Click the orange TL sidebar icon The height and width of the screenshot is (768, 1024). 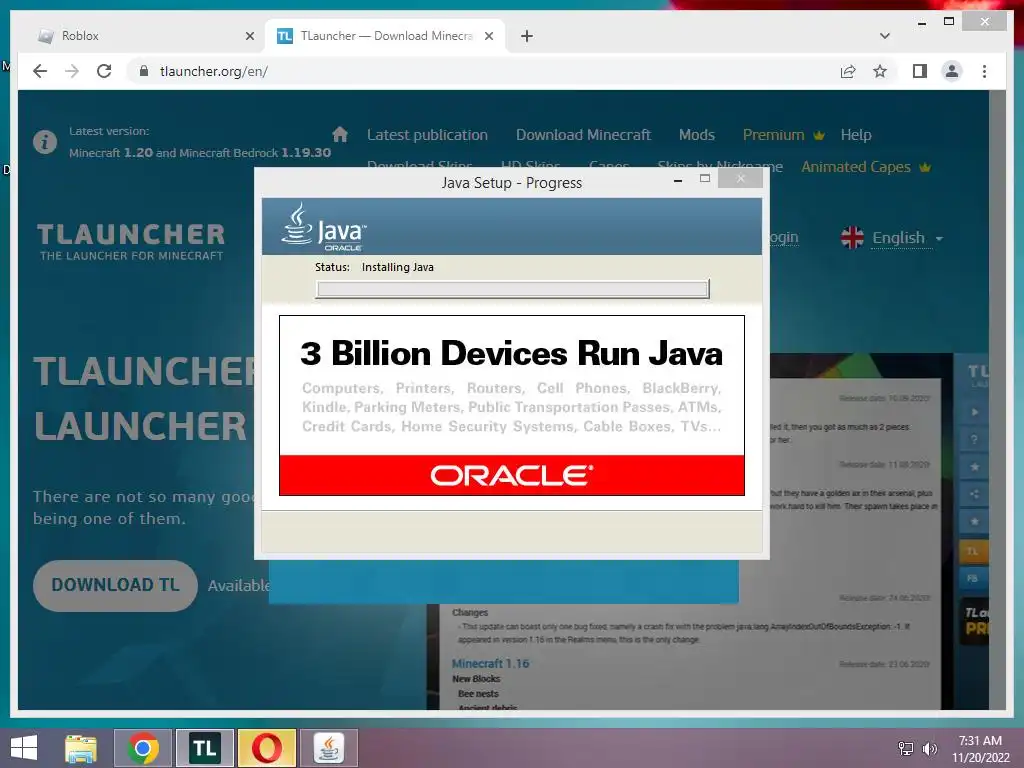click(x=972, y=552)
